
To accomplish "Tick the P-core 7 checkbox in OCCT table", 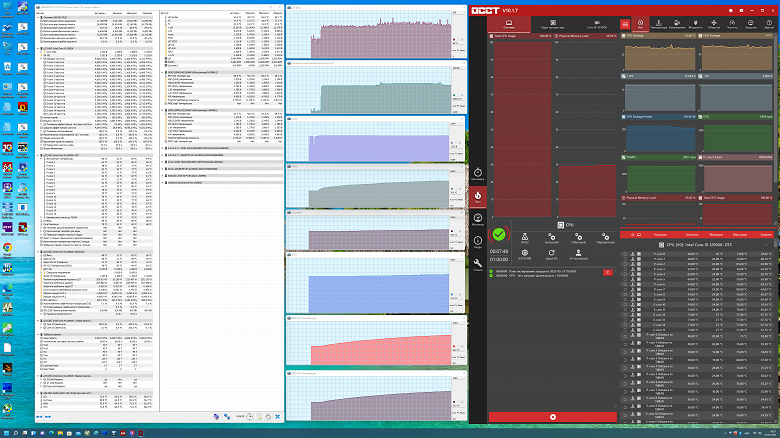I will coord(625,289).
